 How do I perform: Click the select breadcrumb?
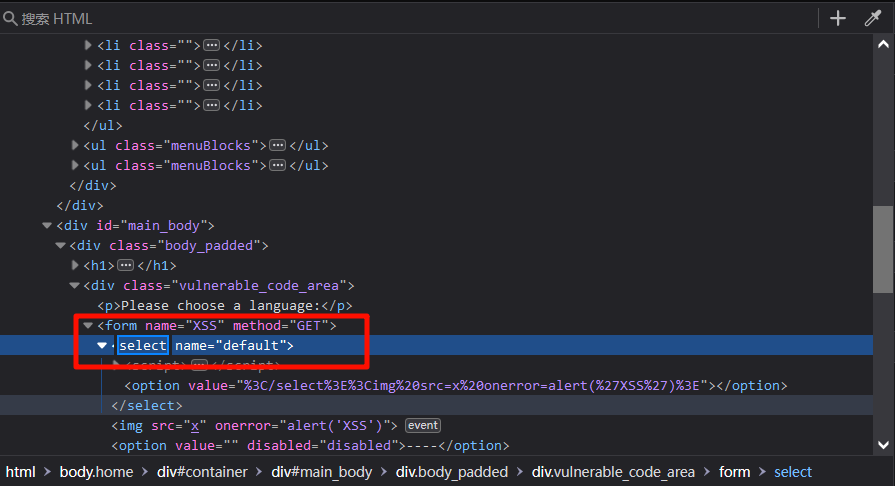tap(793, 472)
